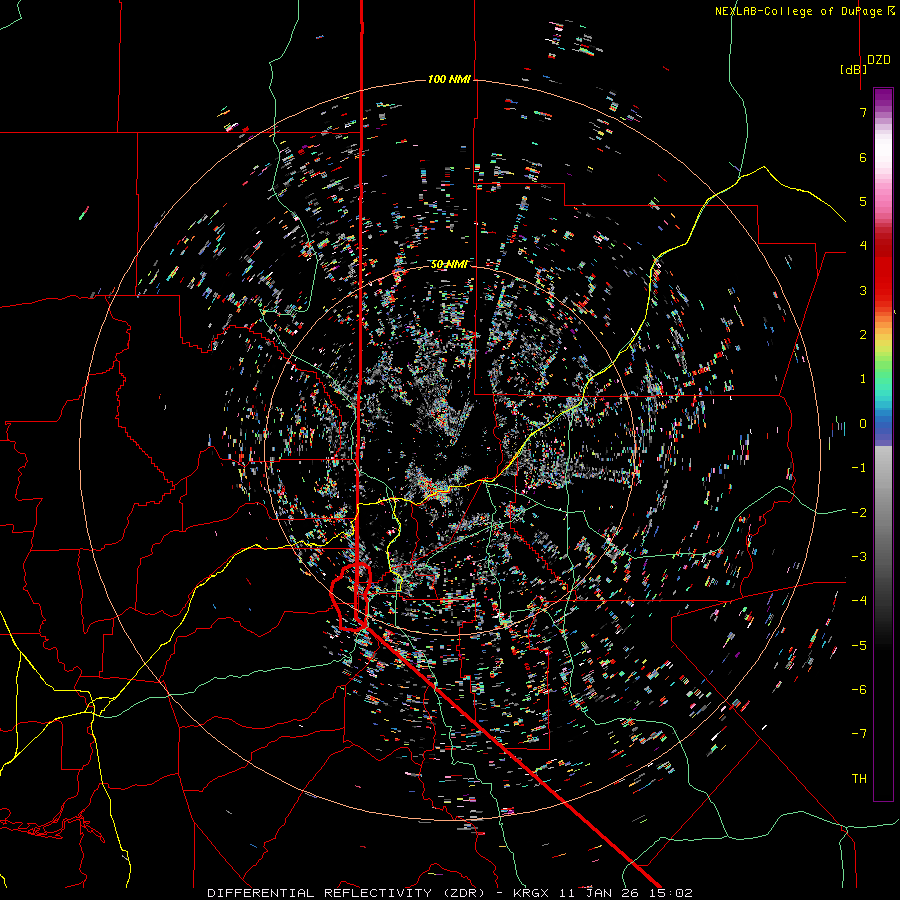
Task: Click the scale value 6
Action: coord(863,157)
